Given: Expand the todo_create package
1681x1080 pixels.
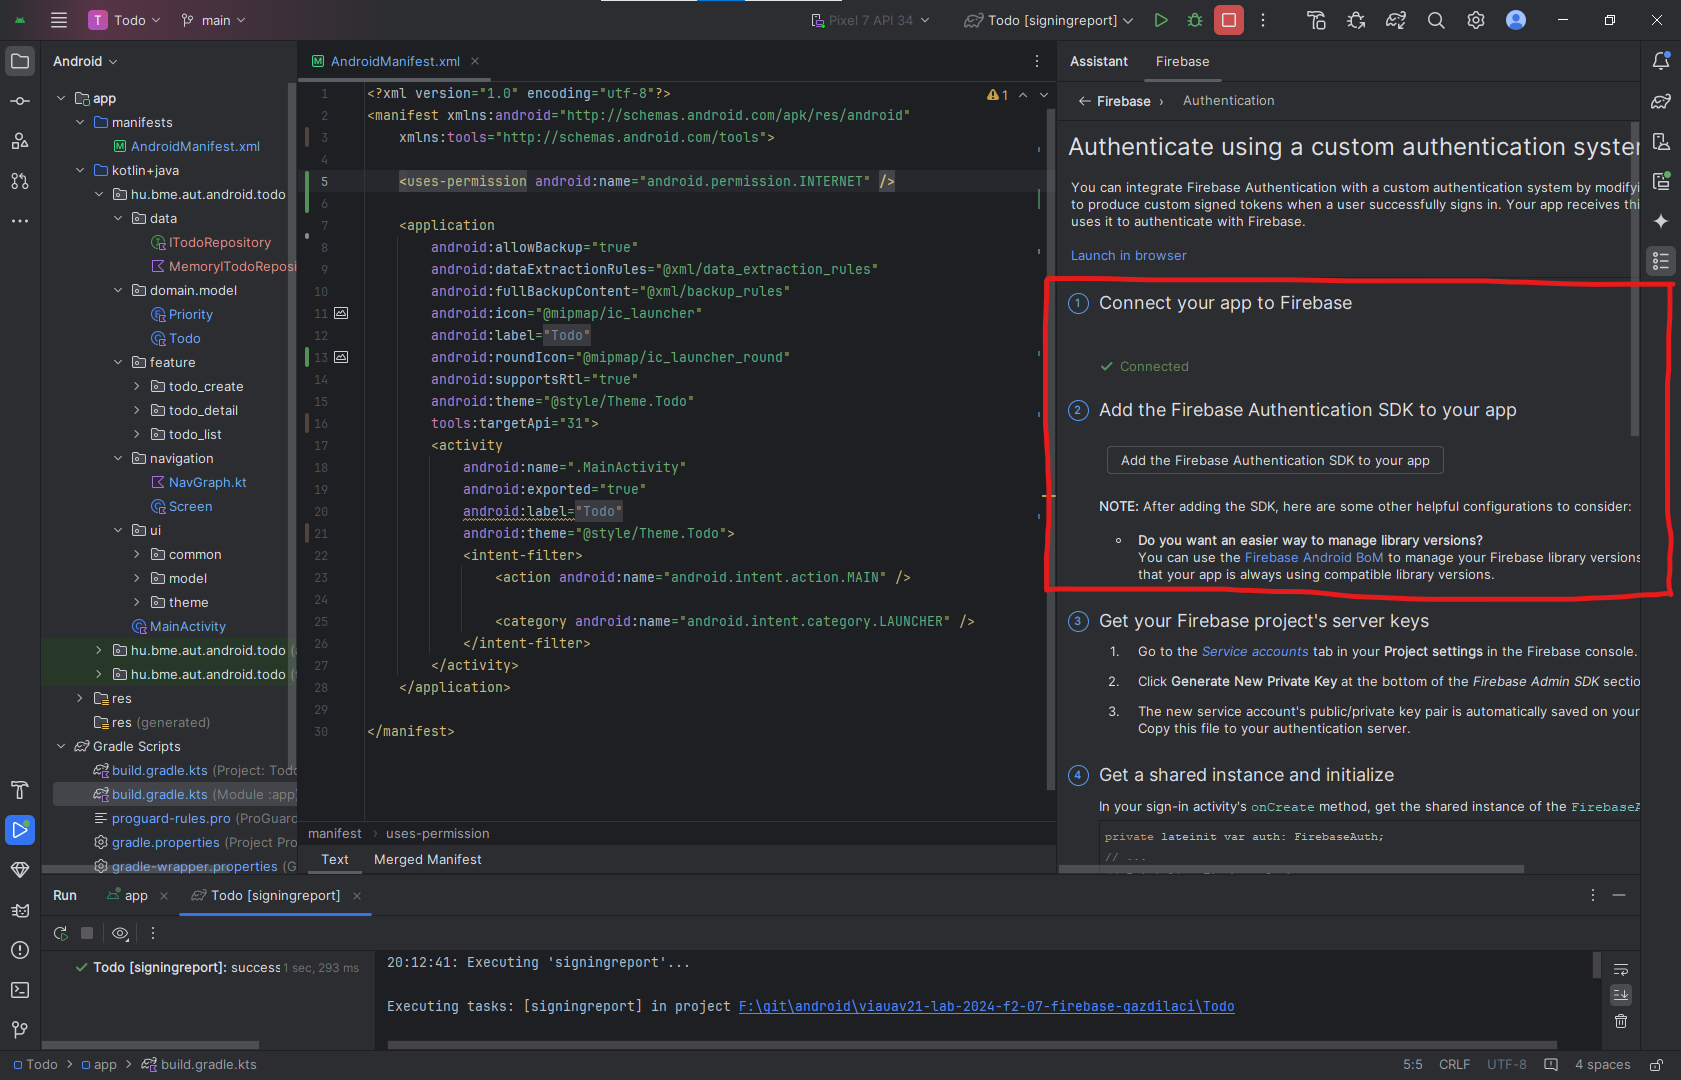Looking at the screenshot, I should pyautogui.click(x=137, y=386).
